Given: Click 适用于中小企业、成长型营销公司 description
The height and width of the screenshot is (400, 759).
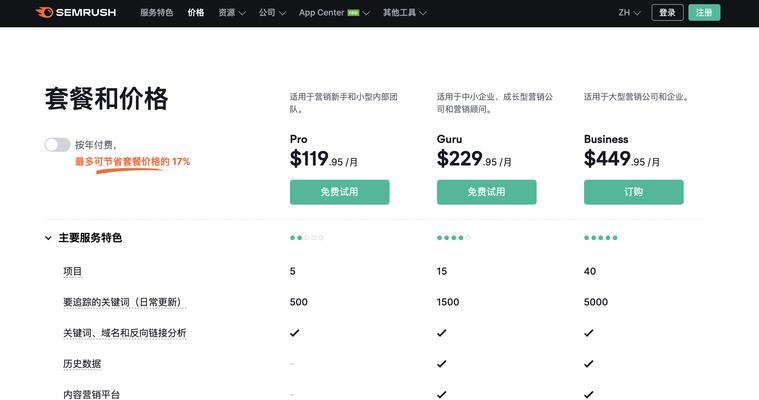Looking at the screenshot, I should pos(495,103).
